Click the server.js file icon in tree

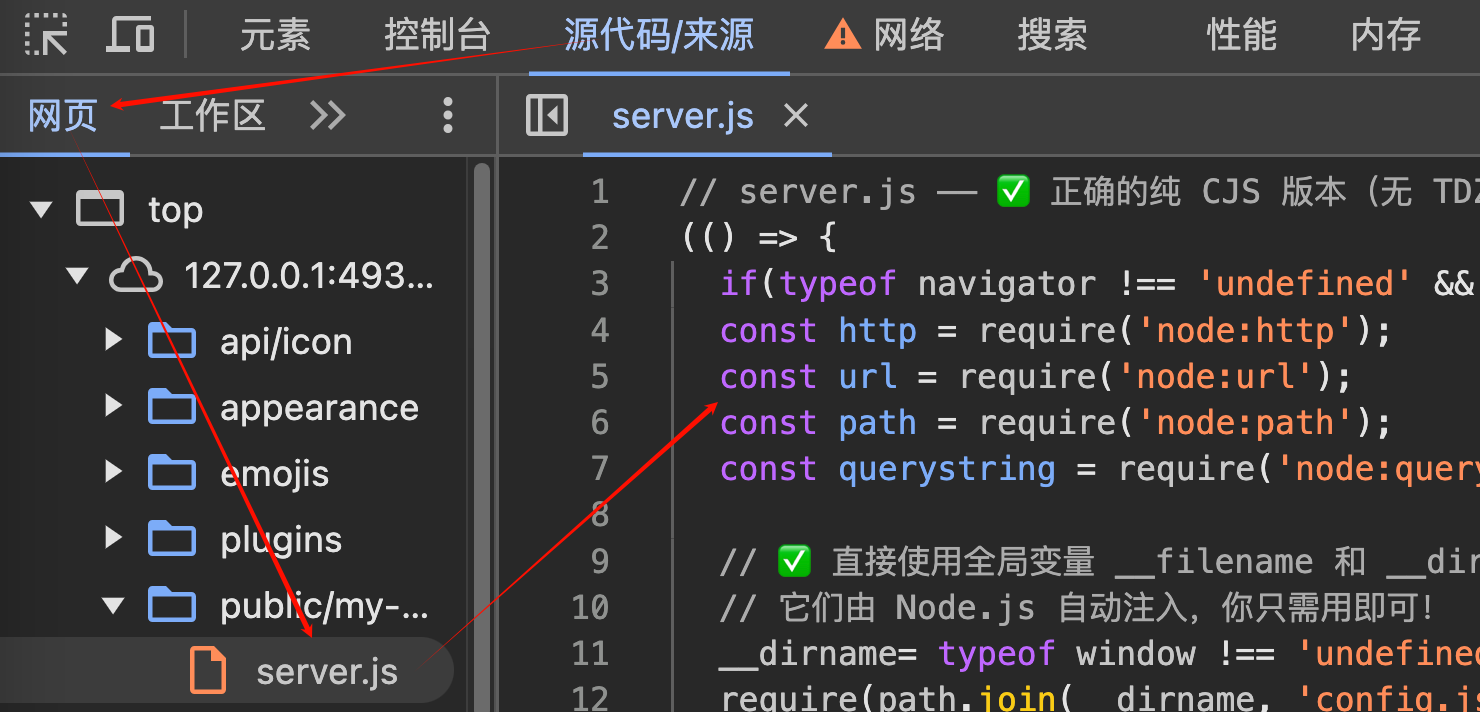[x=208, y=671]
